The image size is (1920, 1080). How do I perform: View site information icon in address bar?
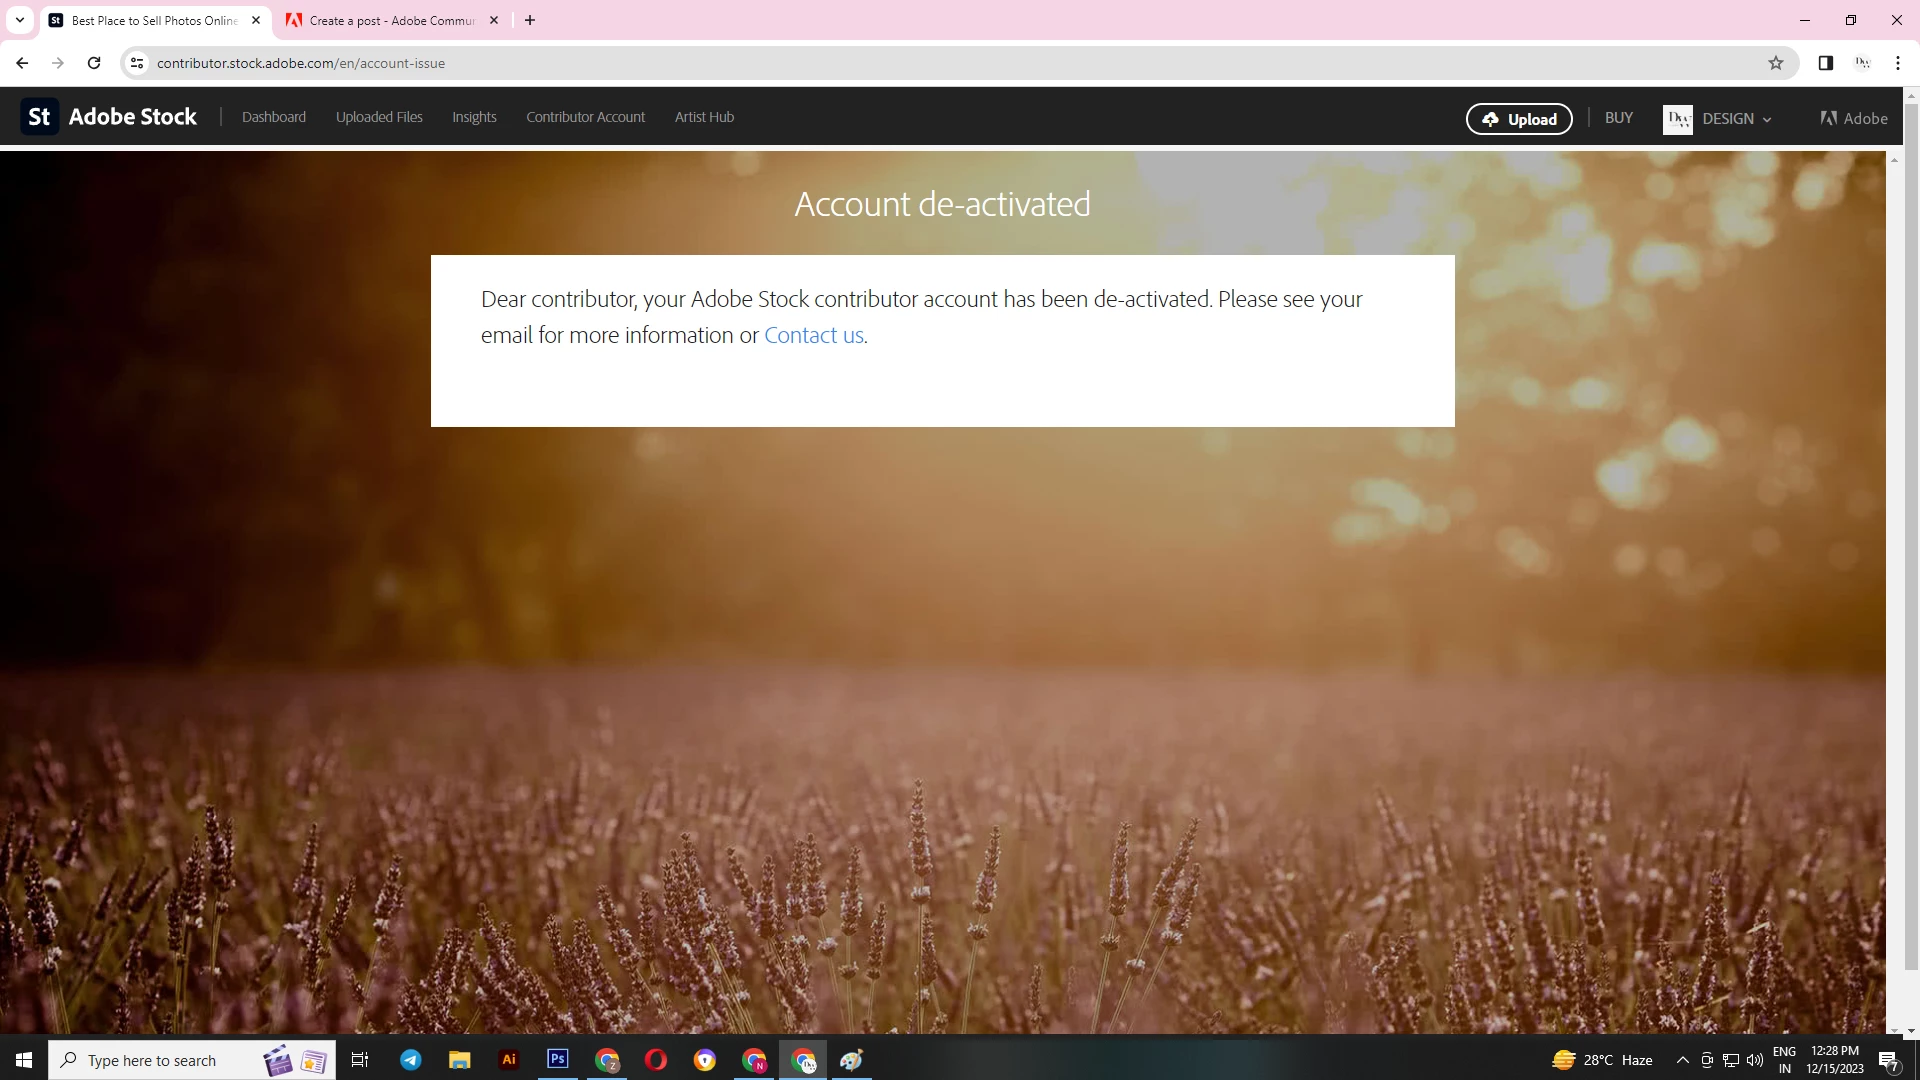pos(137,63)
